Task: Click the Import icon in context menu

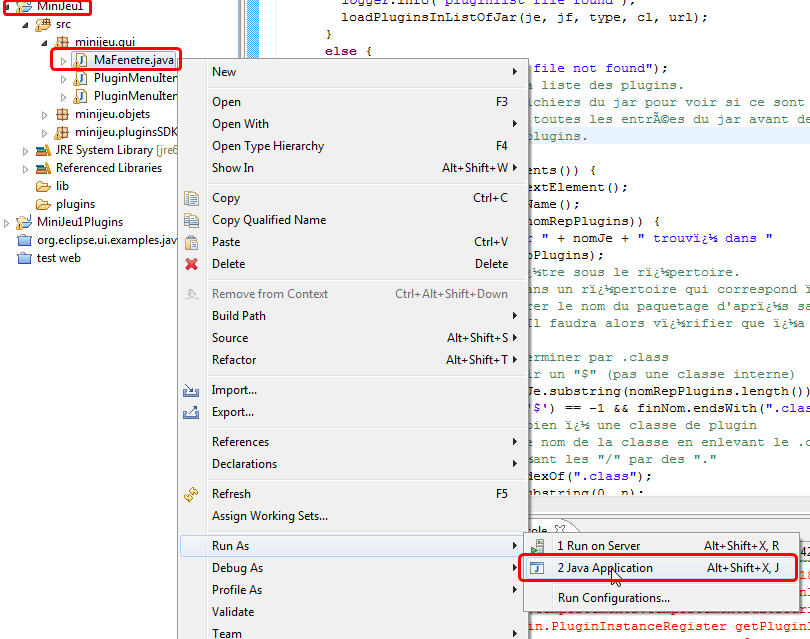Action: click(x=192, y=390)
